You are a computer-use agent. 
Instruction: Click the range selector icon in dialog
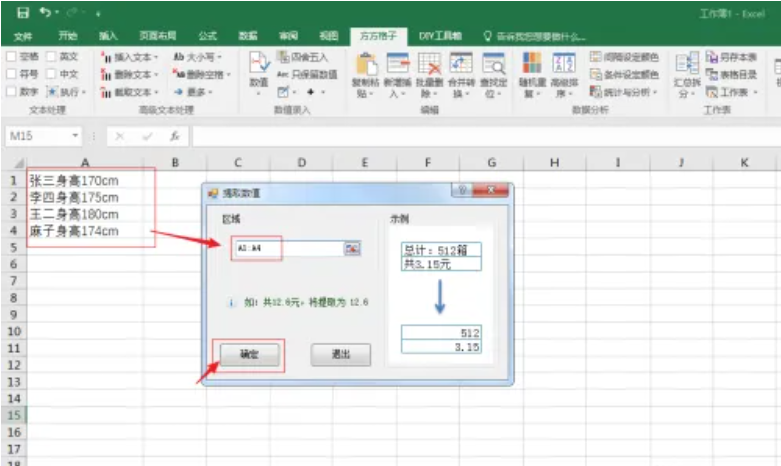352,248
